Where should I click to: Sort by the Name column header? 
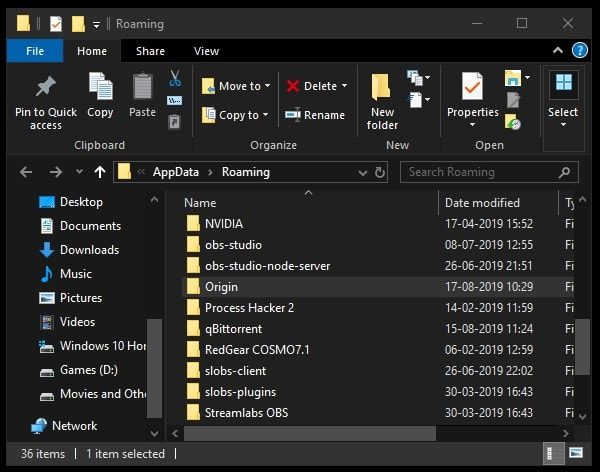pyautogui.click(x=200, y=203)
